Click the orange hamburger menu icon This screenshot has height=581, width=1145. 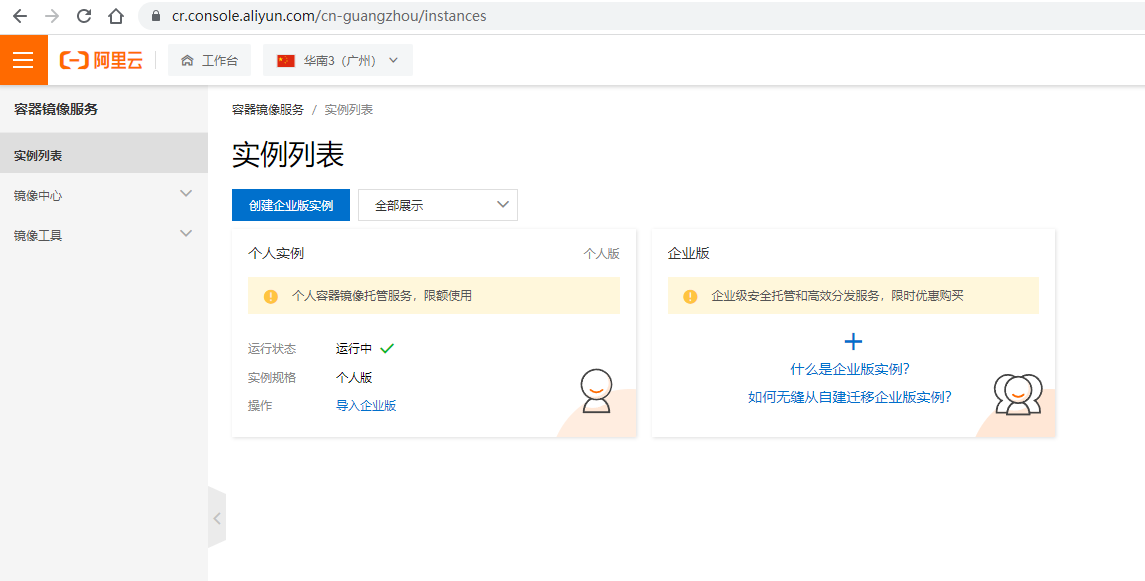tap(23, 59)
